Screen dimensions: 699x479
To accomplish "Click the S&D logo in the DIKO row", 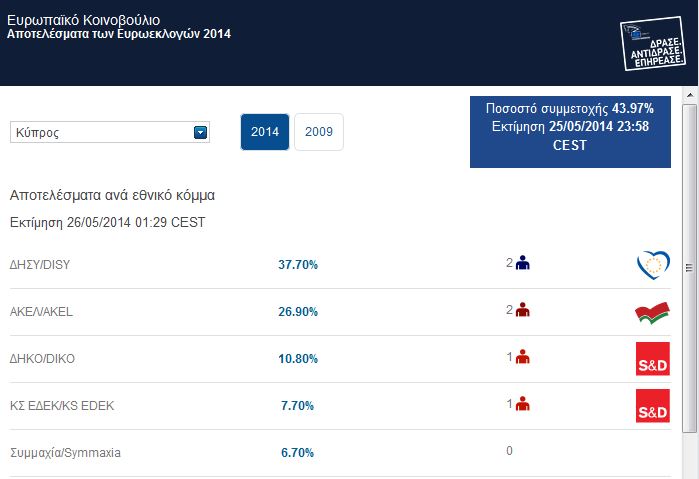I will pos(652,358).
